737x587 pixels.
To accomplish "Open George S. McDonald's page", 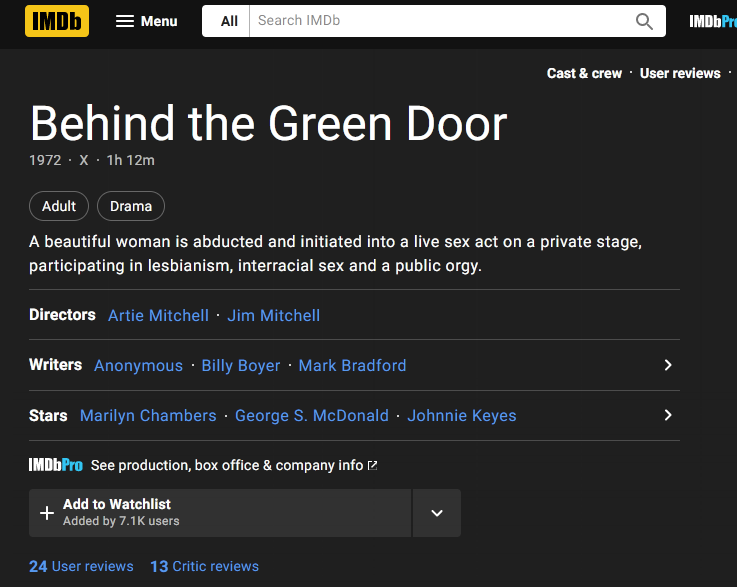I will 312,415.
